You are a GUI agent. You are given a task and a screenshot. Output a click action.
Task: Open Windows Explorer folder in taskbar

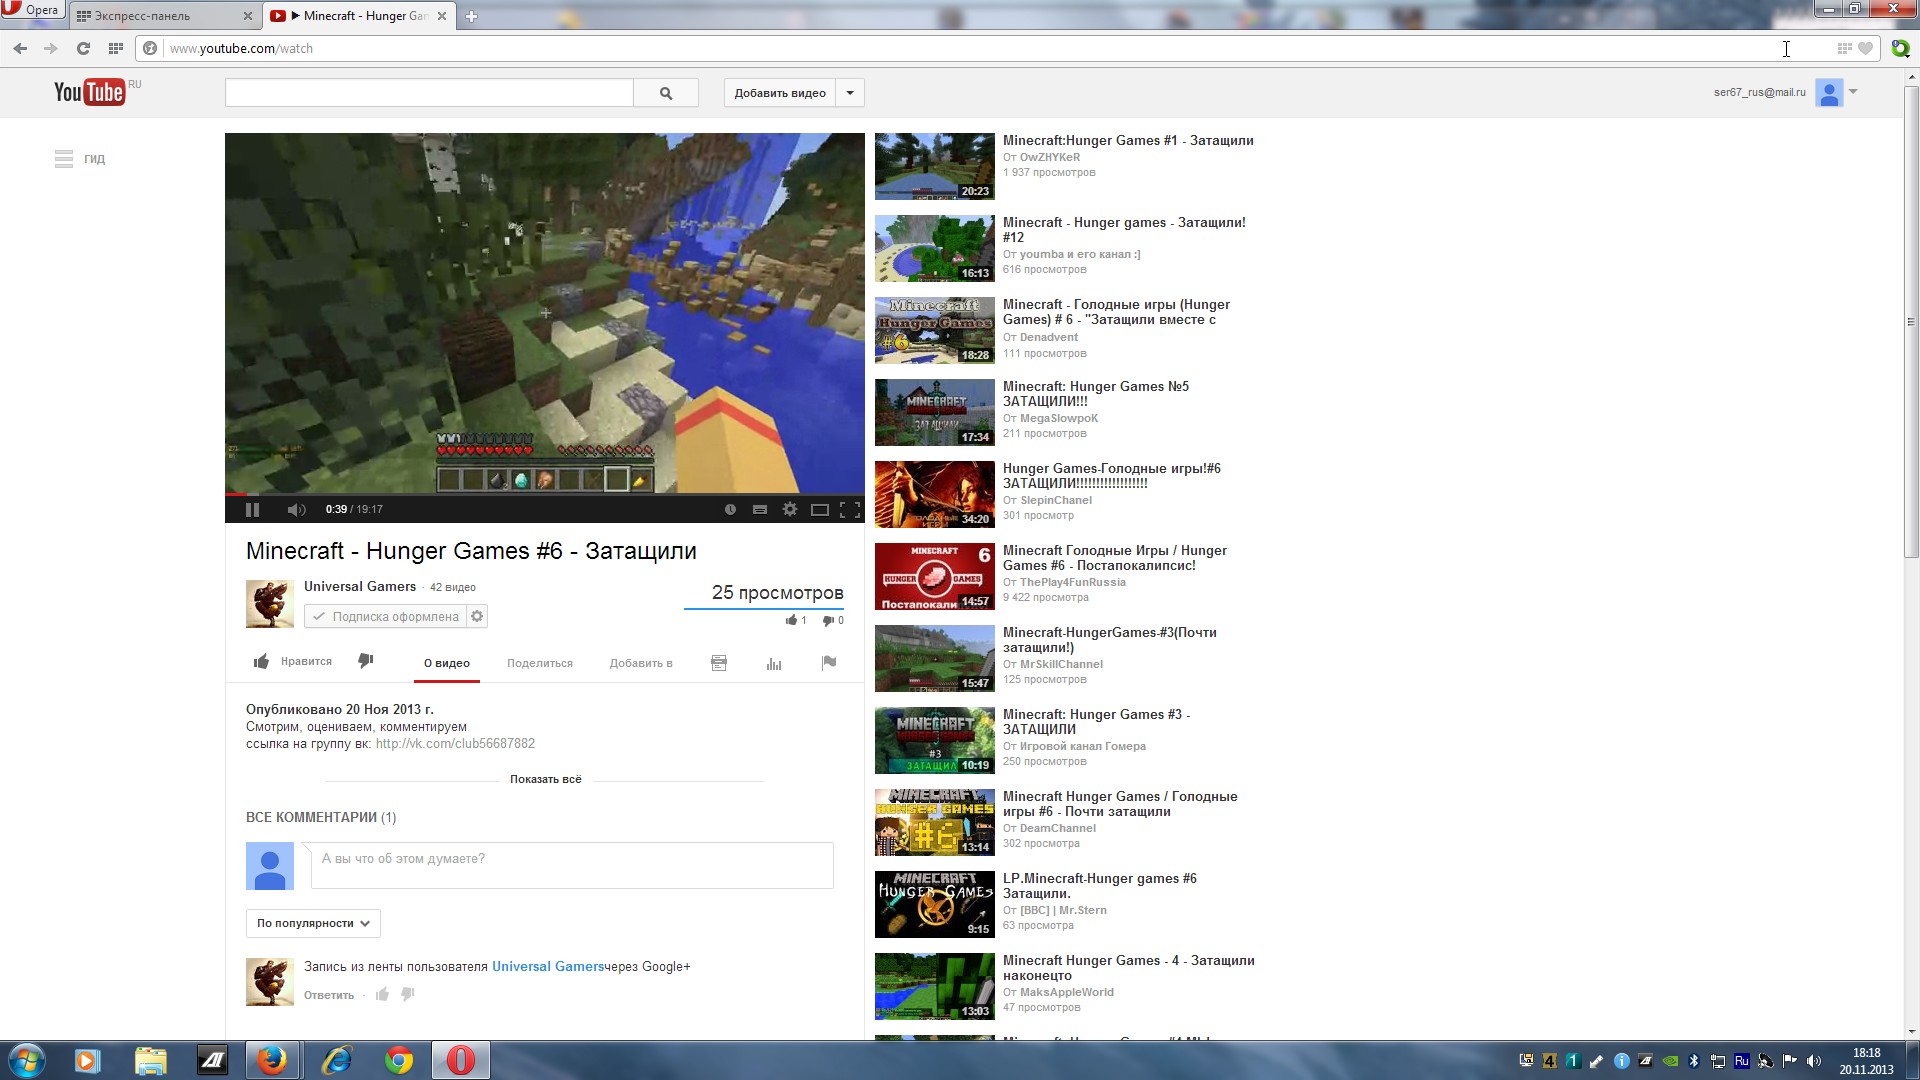(150, 1060)
